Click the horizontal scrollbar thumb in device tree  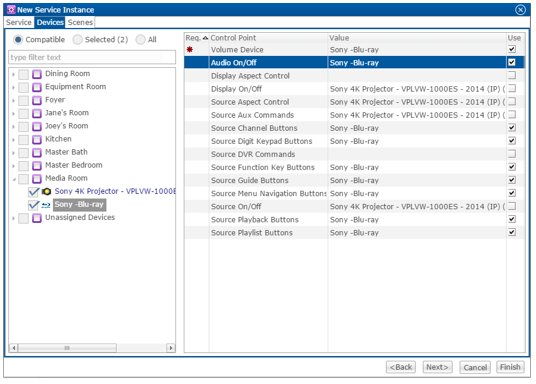pos(67,348)
